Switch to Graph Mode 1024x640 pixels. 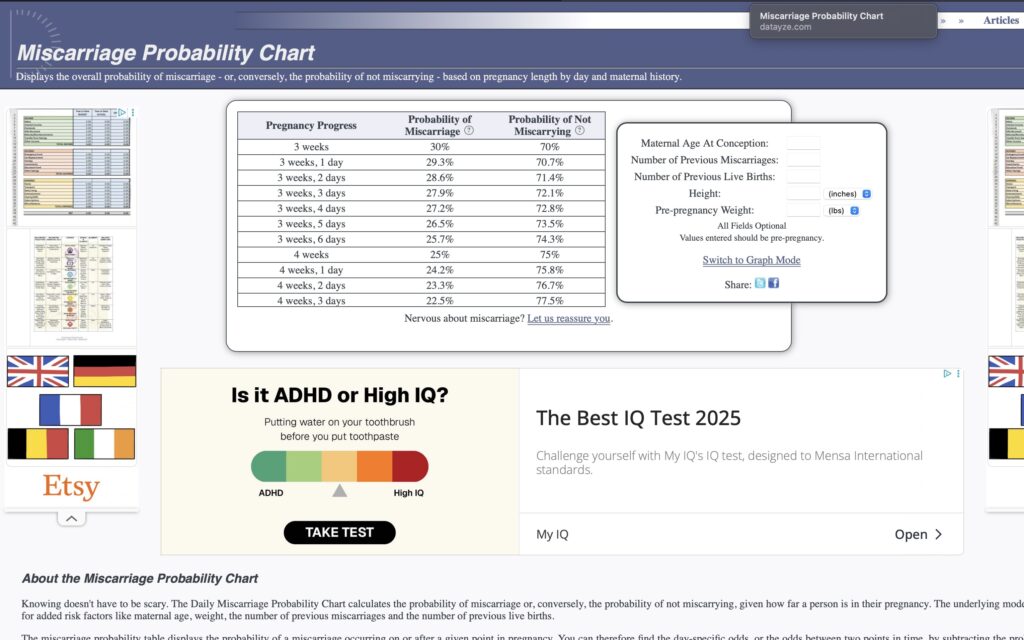coord(751,260)
